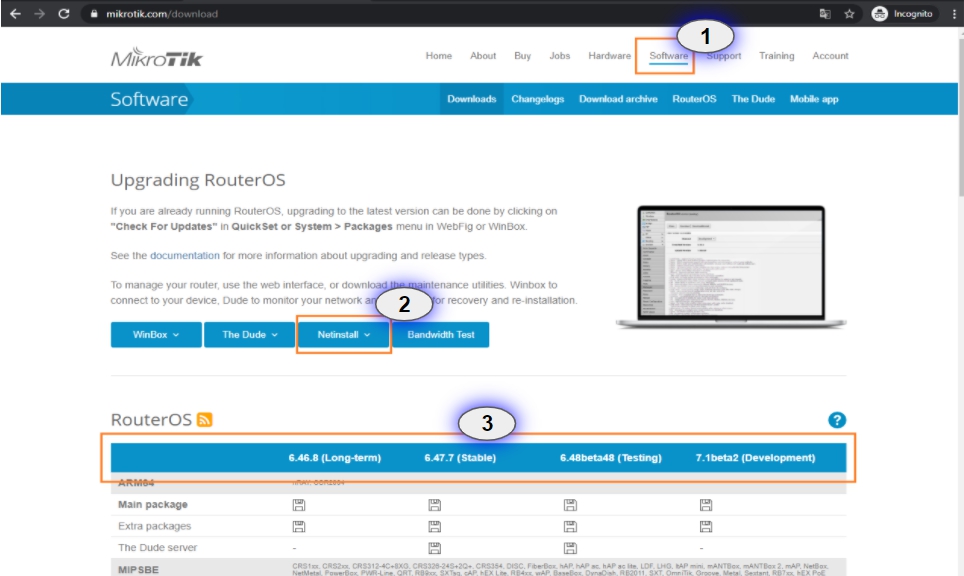Image resolution: width=964 pixels, height=576 pixels.
Task: Click the MIPSBE section label
Action: click(x=138, y=570)
